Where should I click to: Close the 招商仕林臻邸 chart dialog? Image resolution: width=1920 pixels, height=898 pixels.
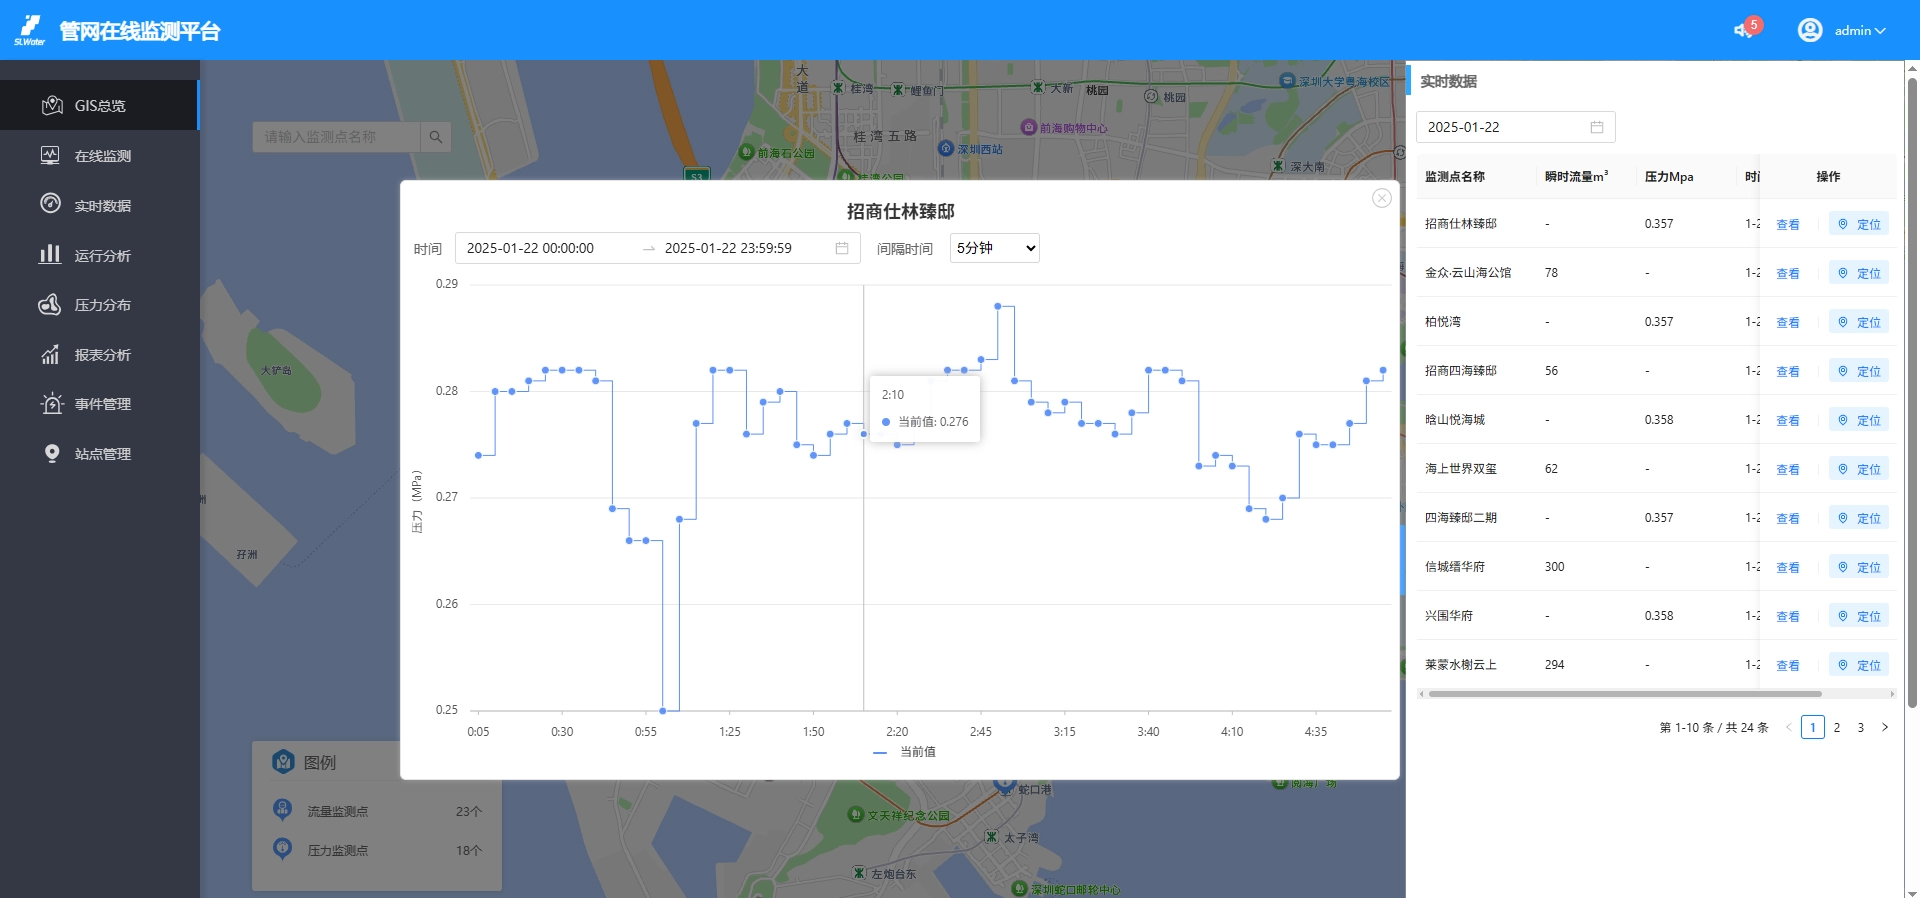(1382, 198)
